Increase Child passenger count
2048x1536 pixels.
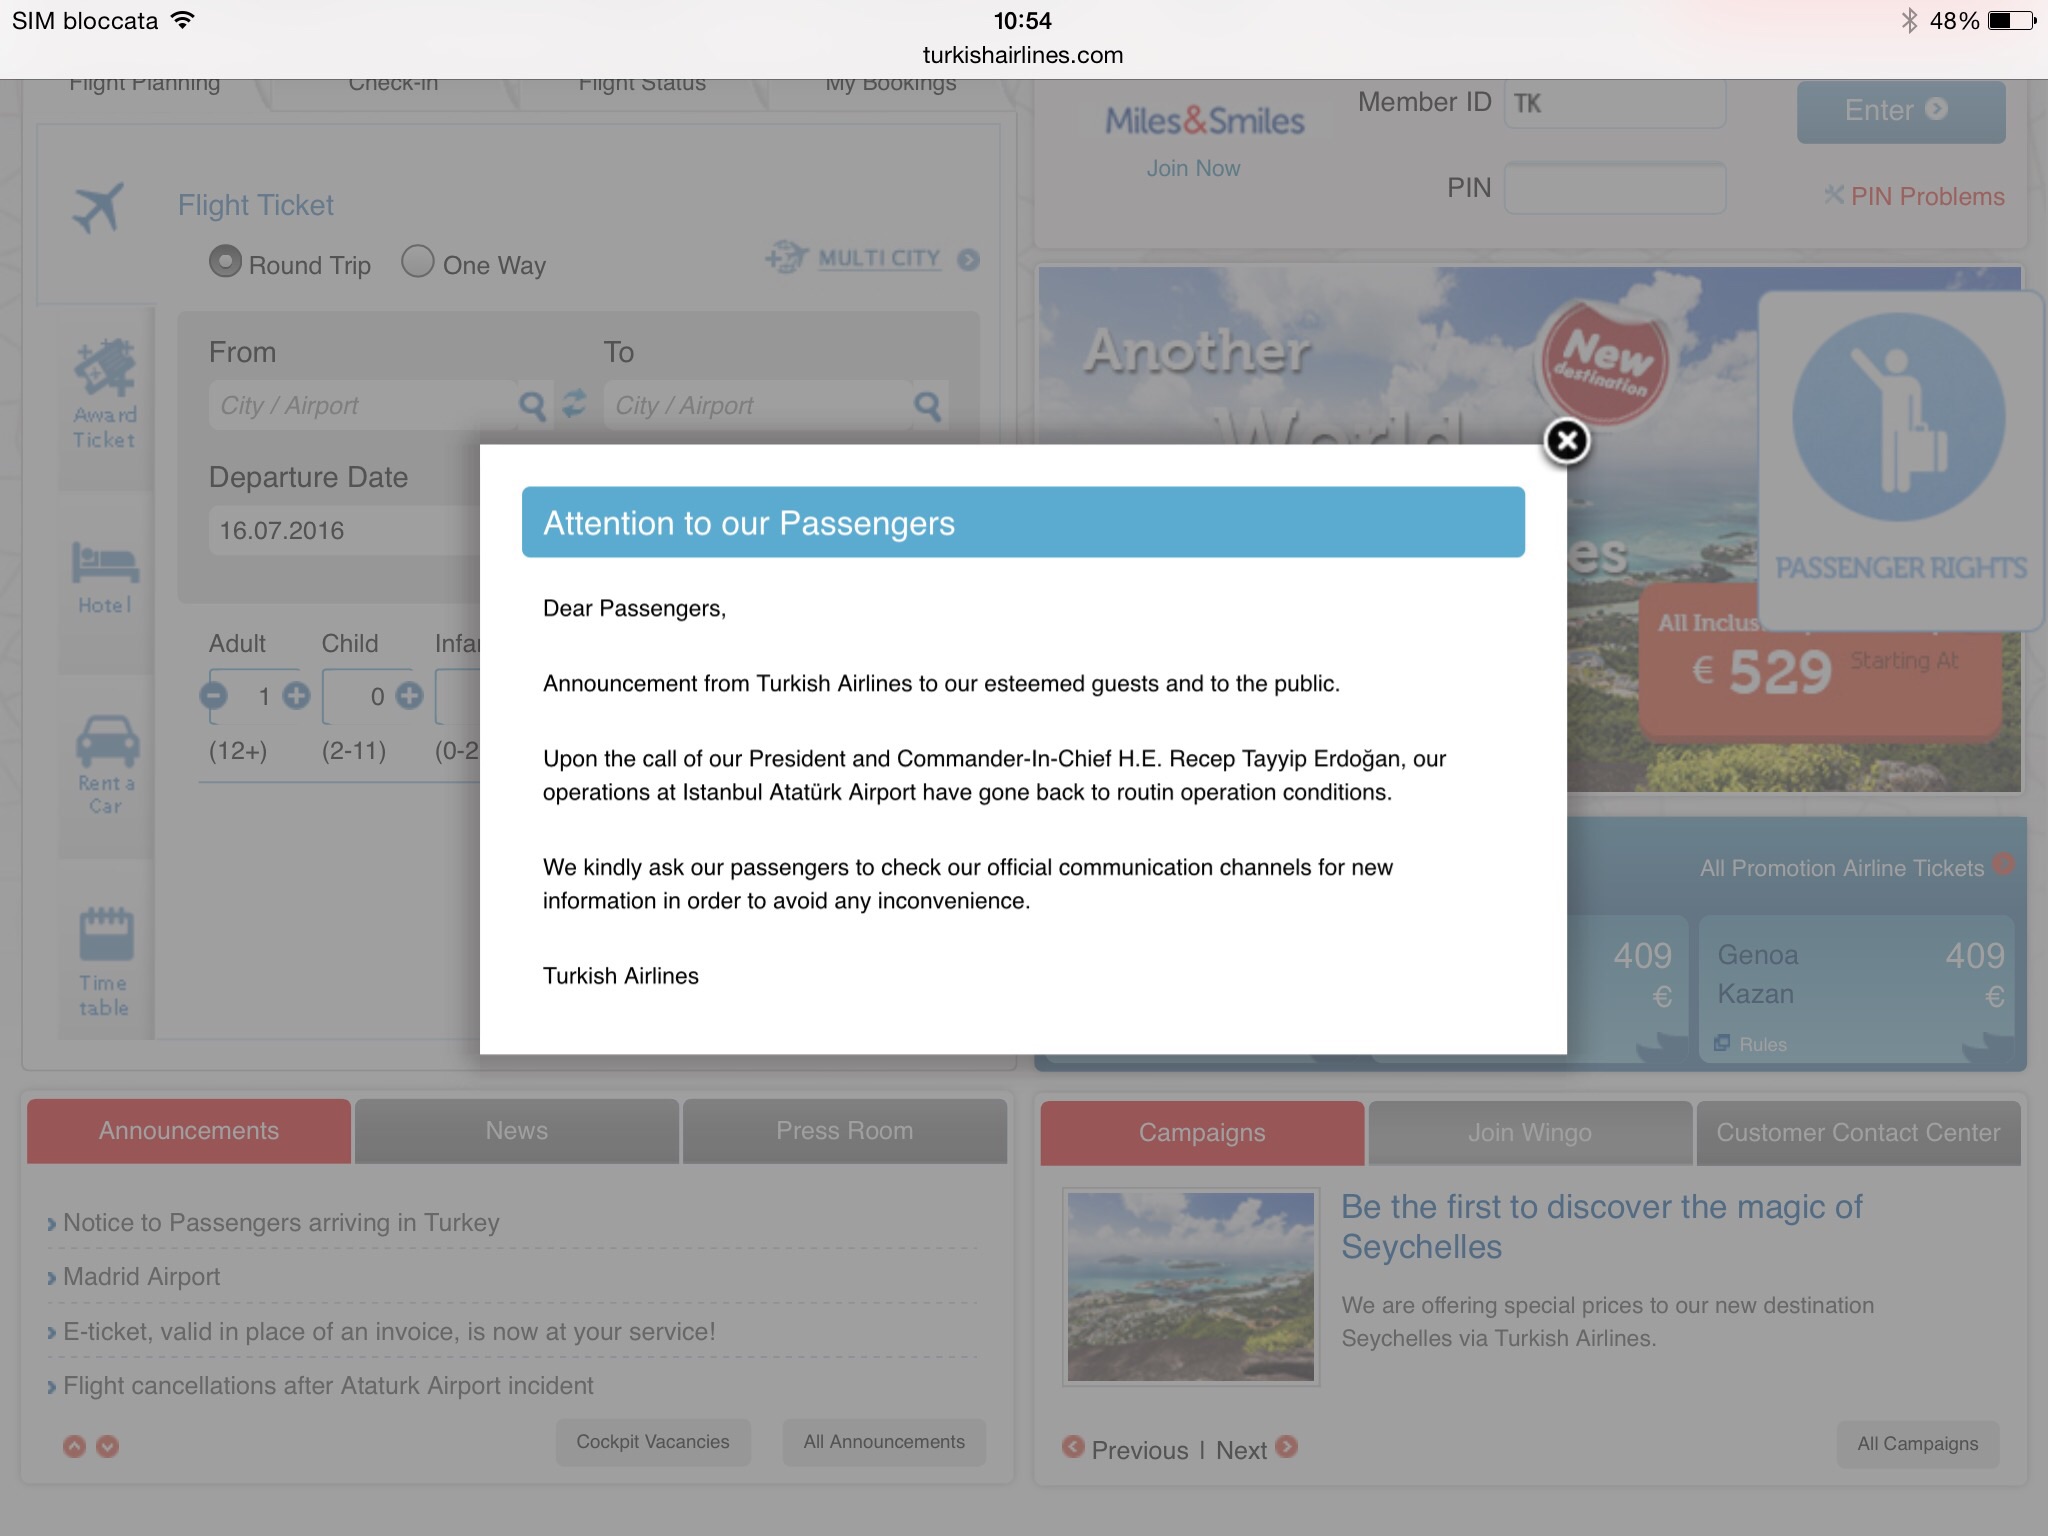pos(409,696)
